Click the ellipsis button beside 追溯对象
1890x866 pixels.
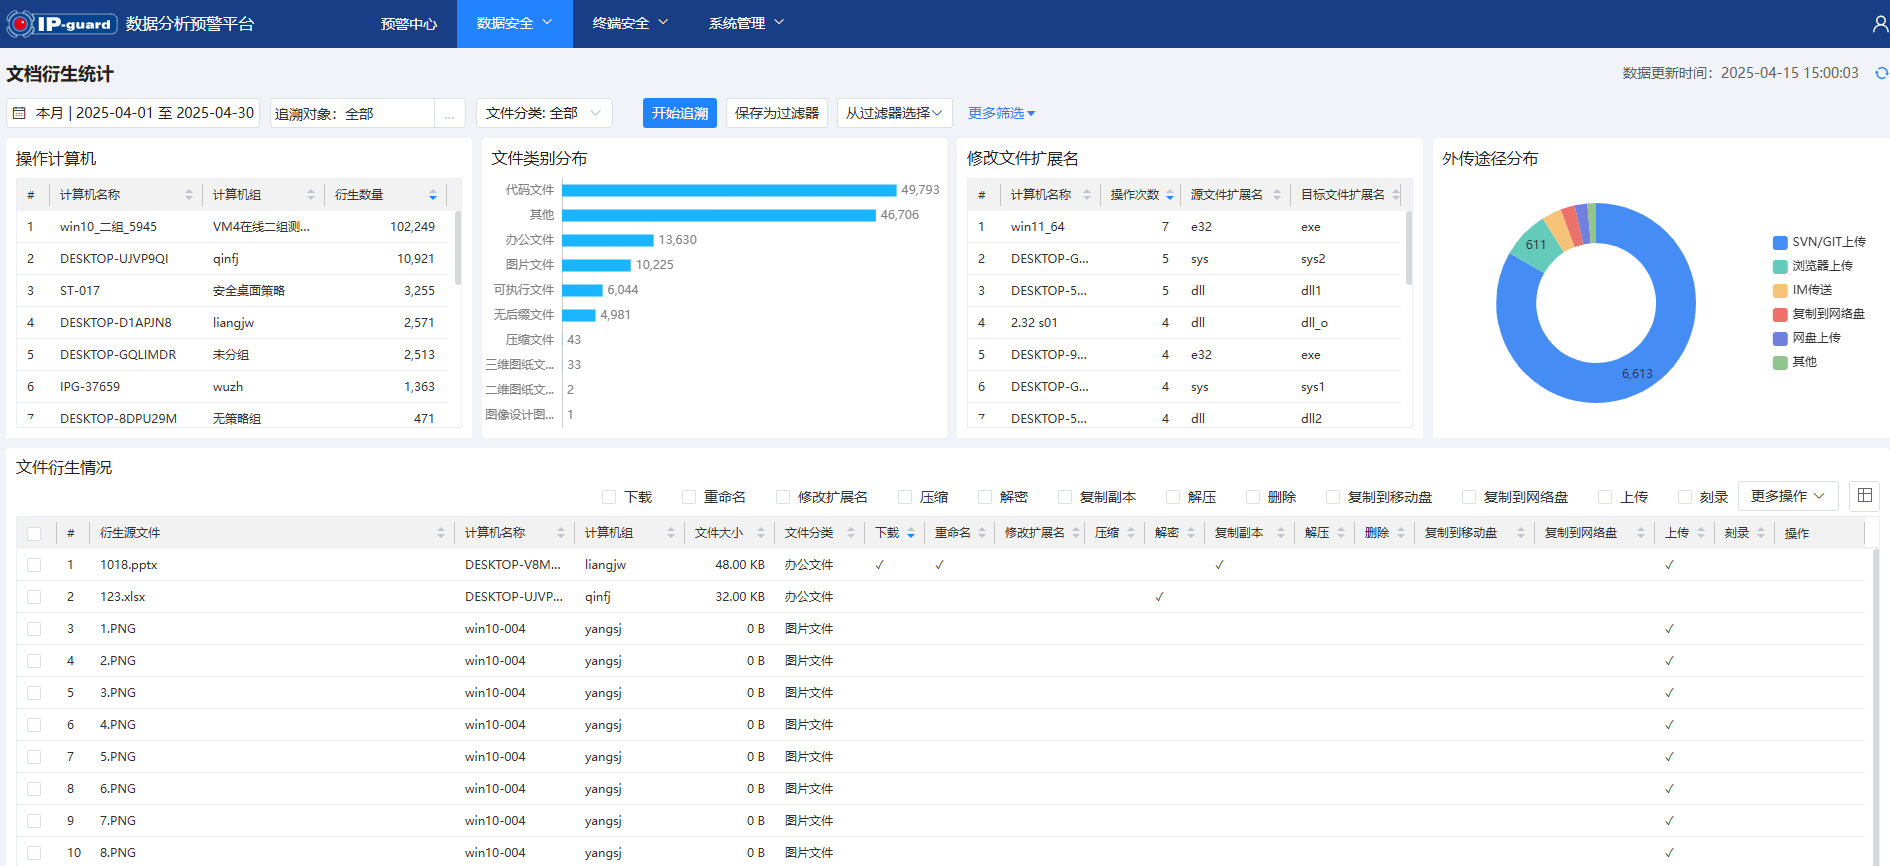450,113
